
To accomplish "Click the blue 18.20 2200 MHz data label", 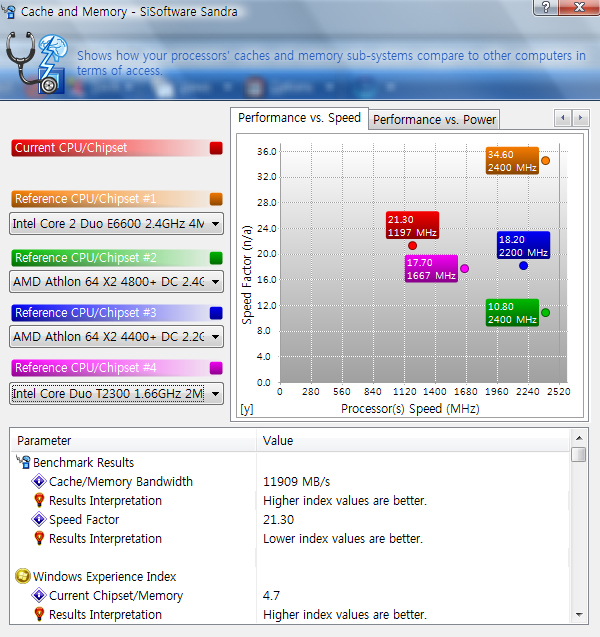I will point(523,245).
